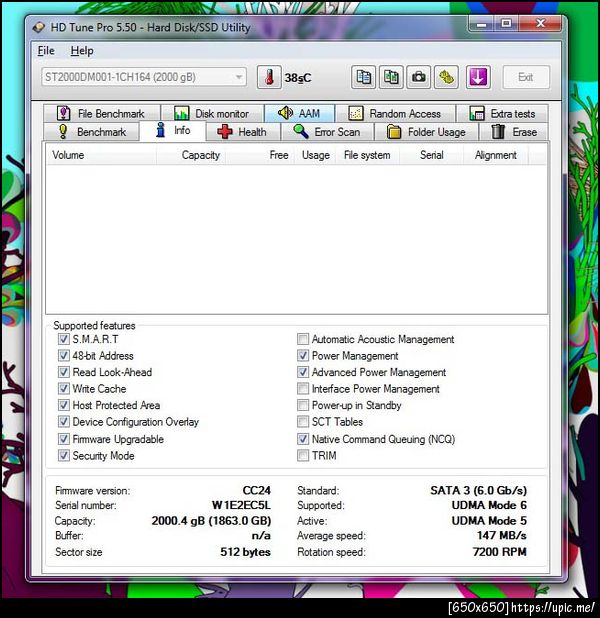Open the File menu

[x=46, y=51]
